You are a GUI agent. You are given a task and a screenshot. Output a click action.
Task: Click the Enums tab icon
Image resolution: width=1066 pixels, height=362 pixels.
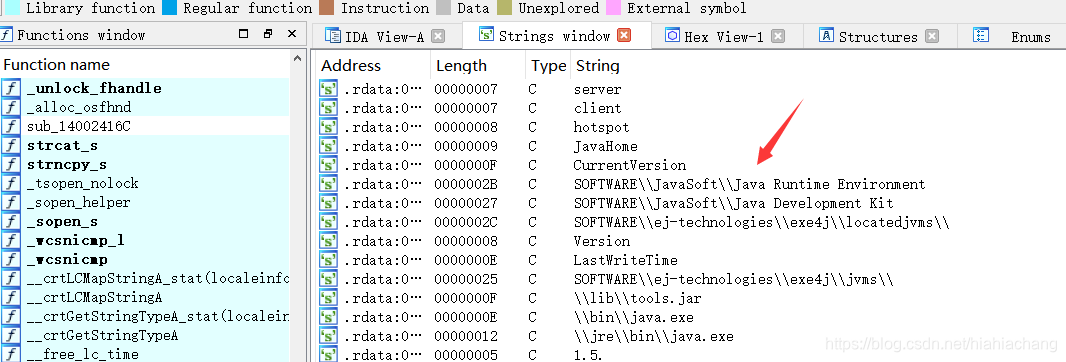(x=981, y=36)
